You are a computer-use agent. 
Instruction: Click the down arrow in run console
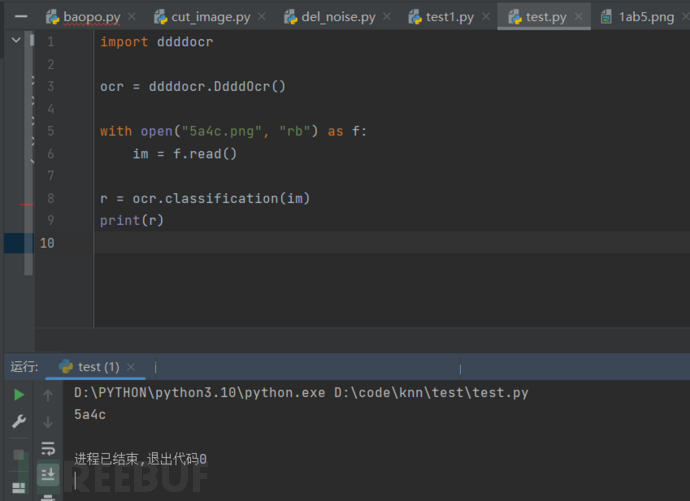[47, 422]
